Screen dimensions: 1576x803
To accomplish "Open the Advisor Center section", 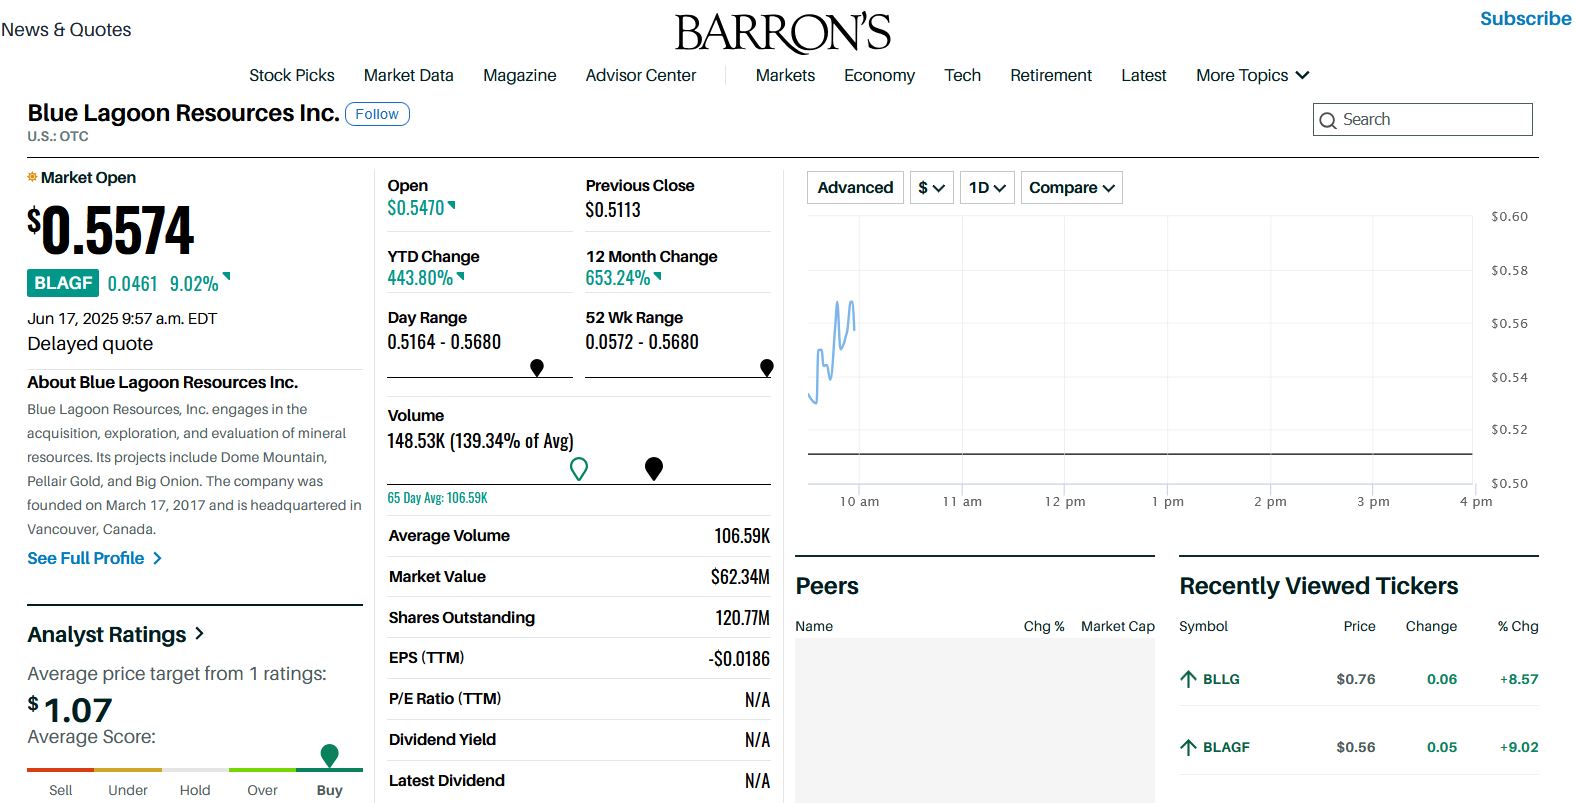I will pos(641,75).
